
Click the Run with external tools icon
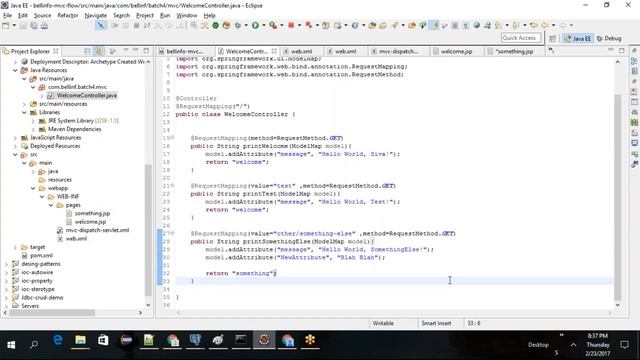tap(273, 26)
